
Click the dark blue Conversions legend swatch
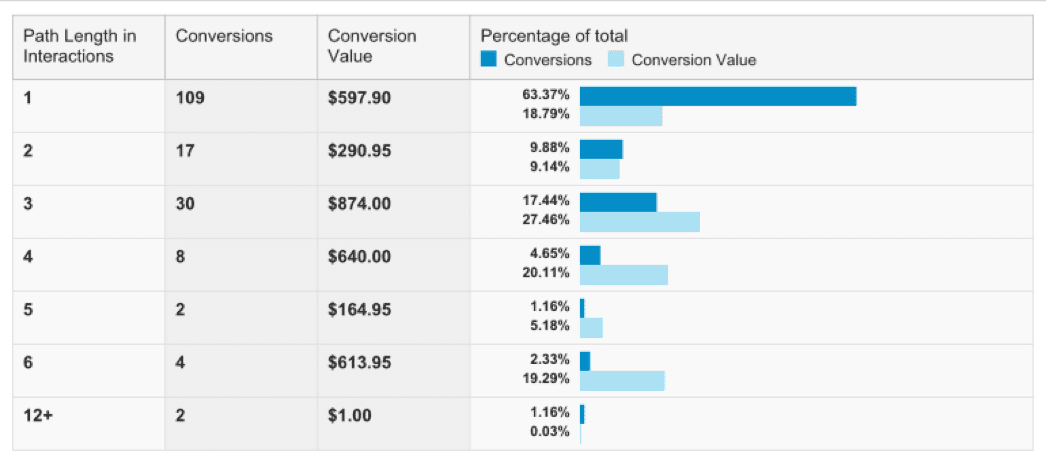[489, 60]
